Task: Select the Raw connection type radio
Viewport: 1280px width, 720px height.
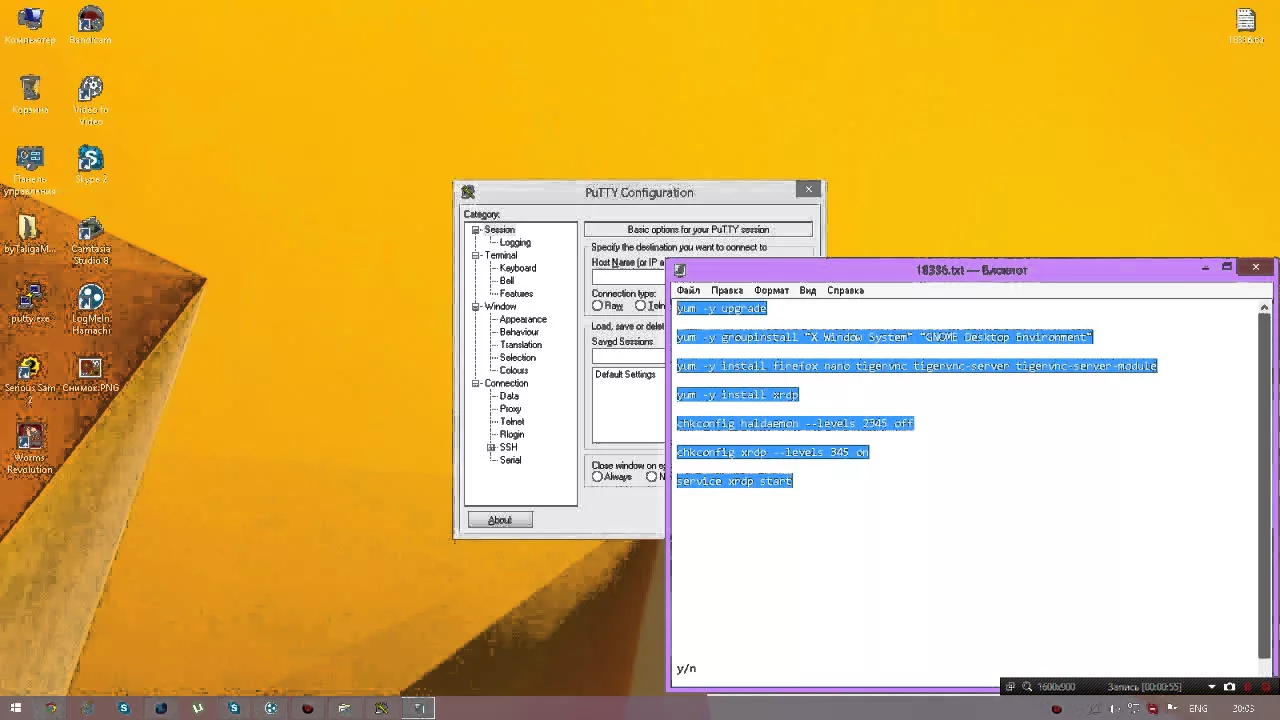Action: pyautogui.click(x=597, y=306)
